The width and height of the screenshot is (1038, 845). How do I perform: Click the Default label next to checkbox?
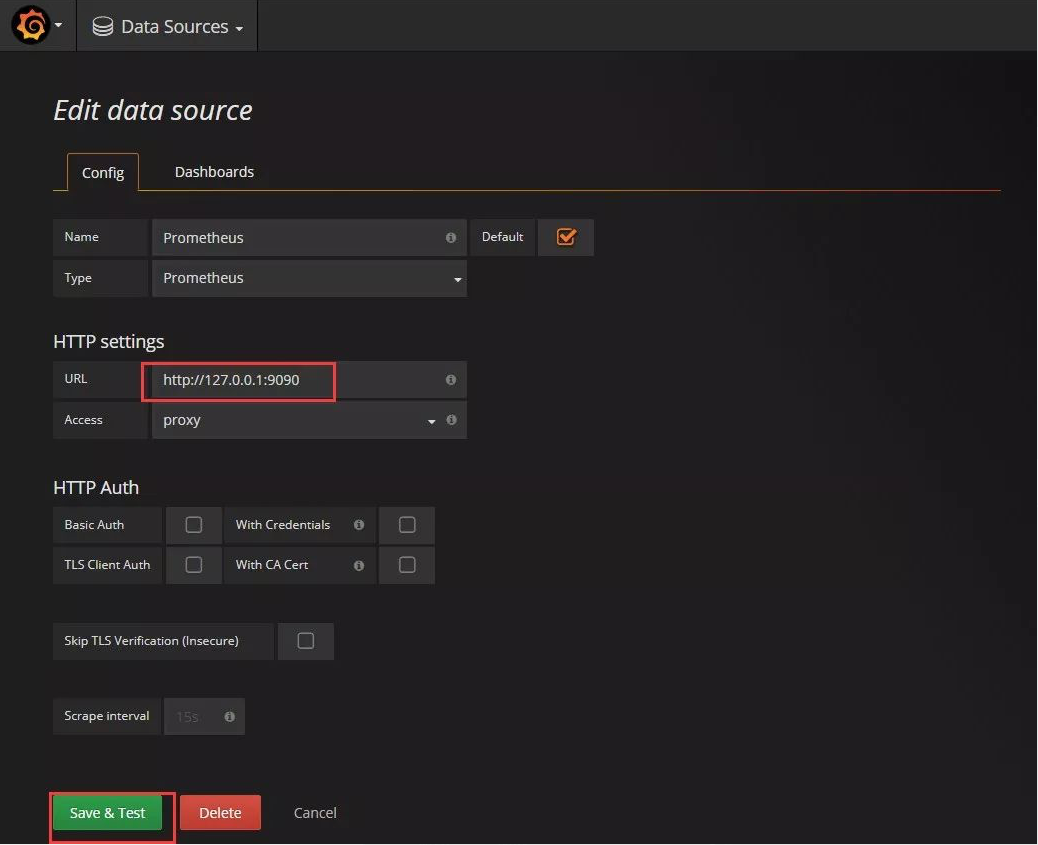pos(502,236)
